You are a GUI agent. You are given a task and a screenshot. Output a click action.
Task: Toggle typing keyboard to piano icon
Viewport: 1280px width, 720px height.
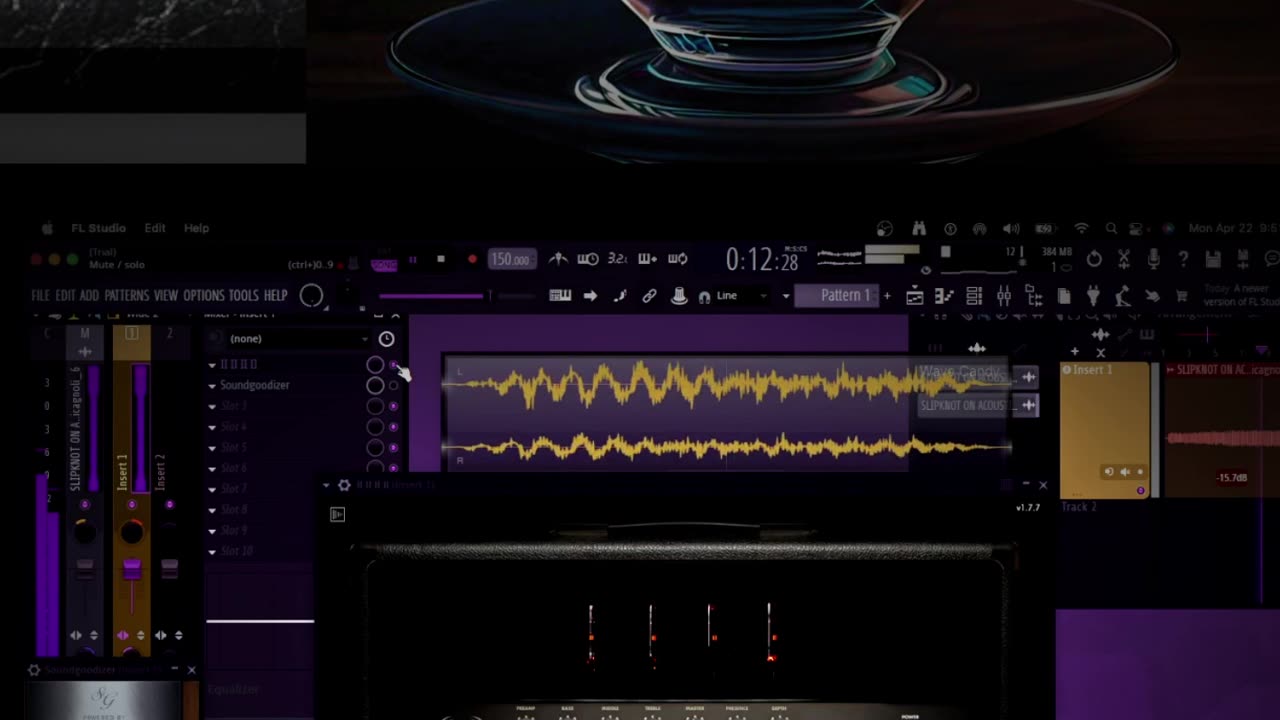coord(560,296)
